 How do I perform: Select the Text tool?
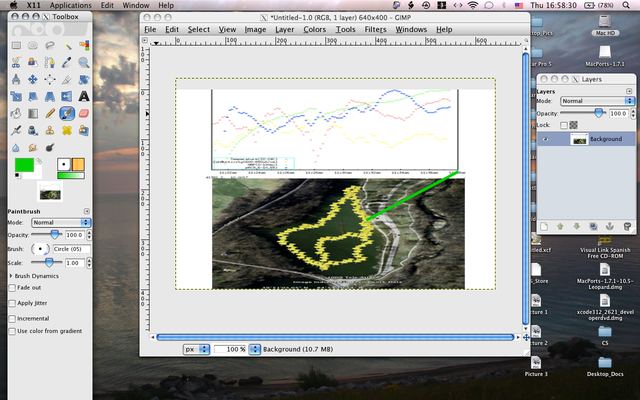pyautogui.click(x=84, y=96)
